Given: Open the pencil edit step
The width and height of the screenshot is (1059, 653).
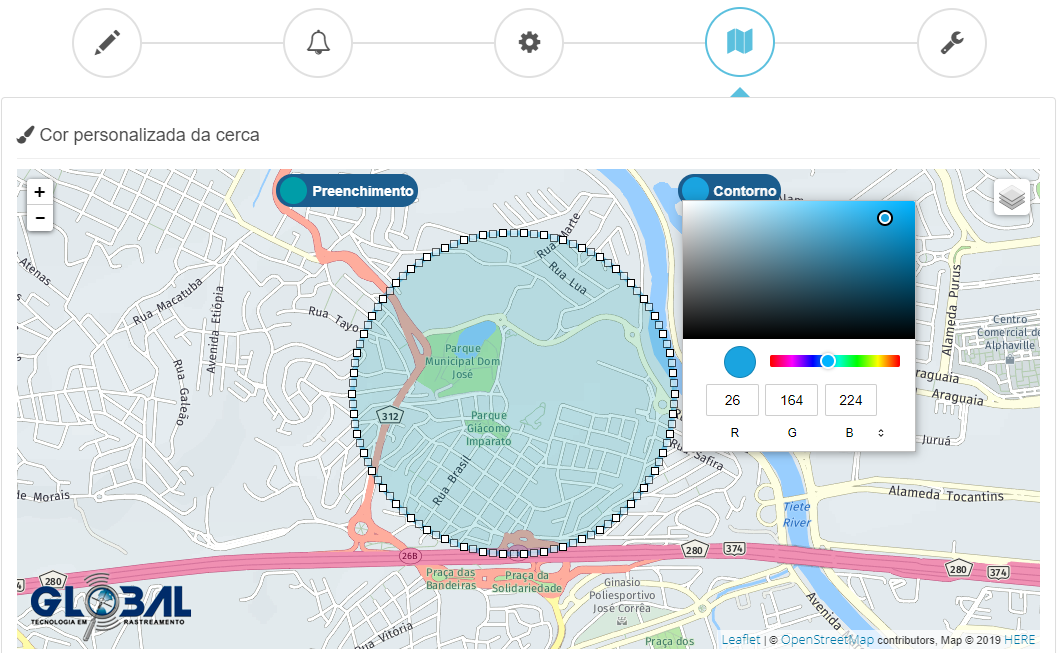Looking at the screenshot, I should (x=107, y=43).
